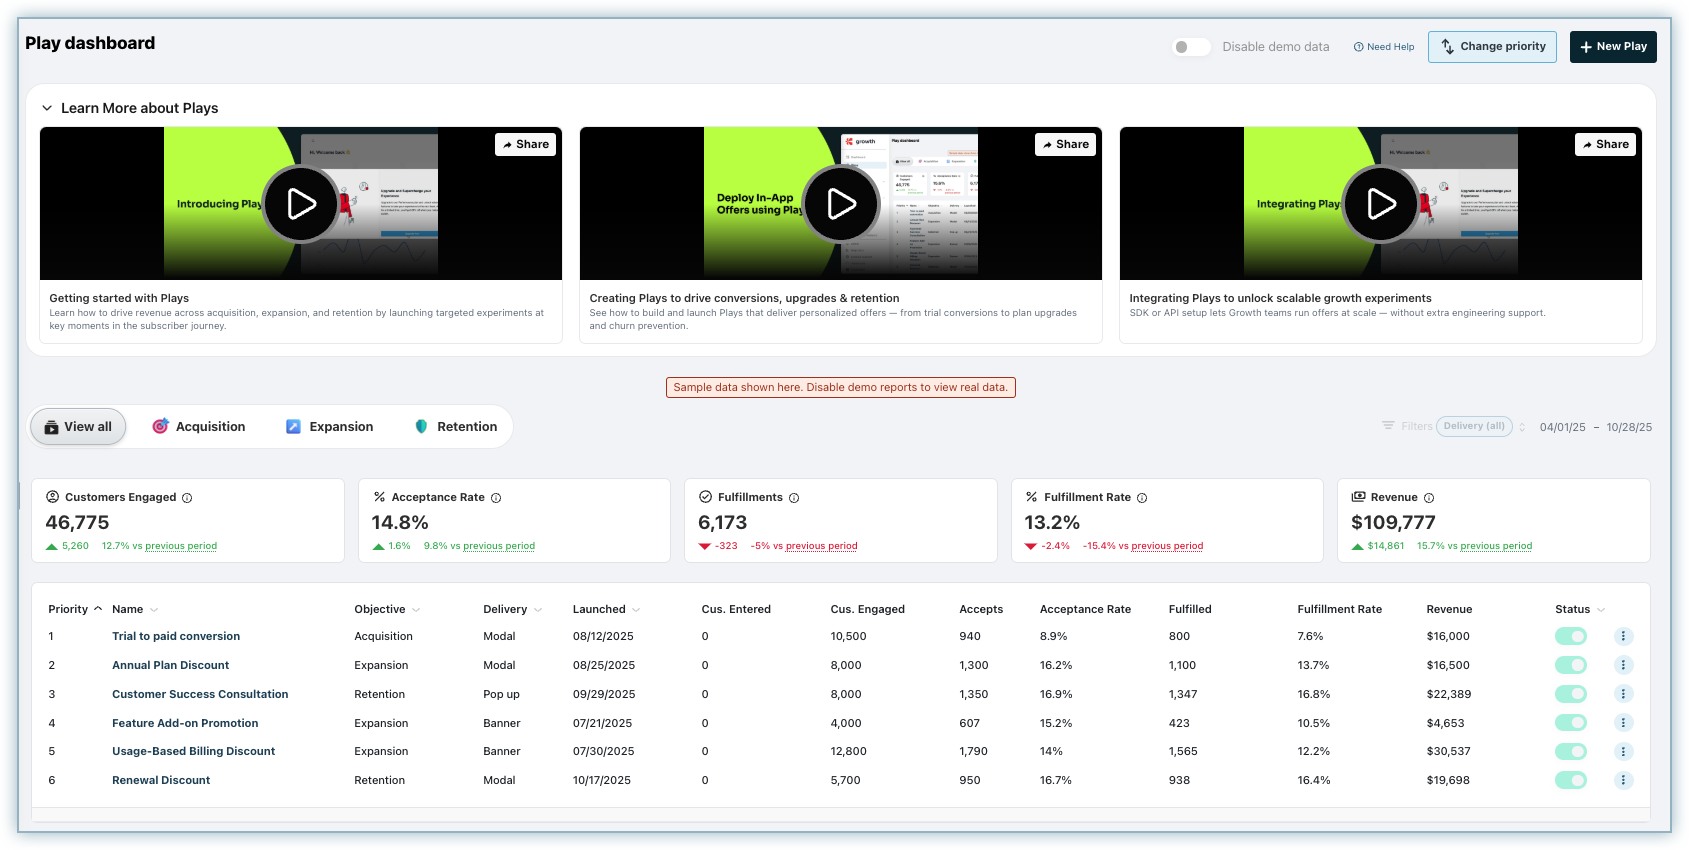1689x850 pixels.
Task: Switch to the Retention tab
Action: (455, 427)
